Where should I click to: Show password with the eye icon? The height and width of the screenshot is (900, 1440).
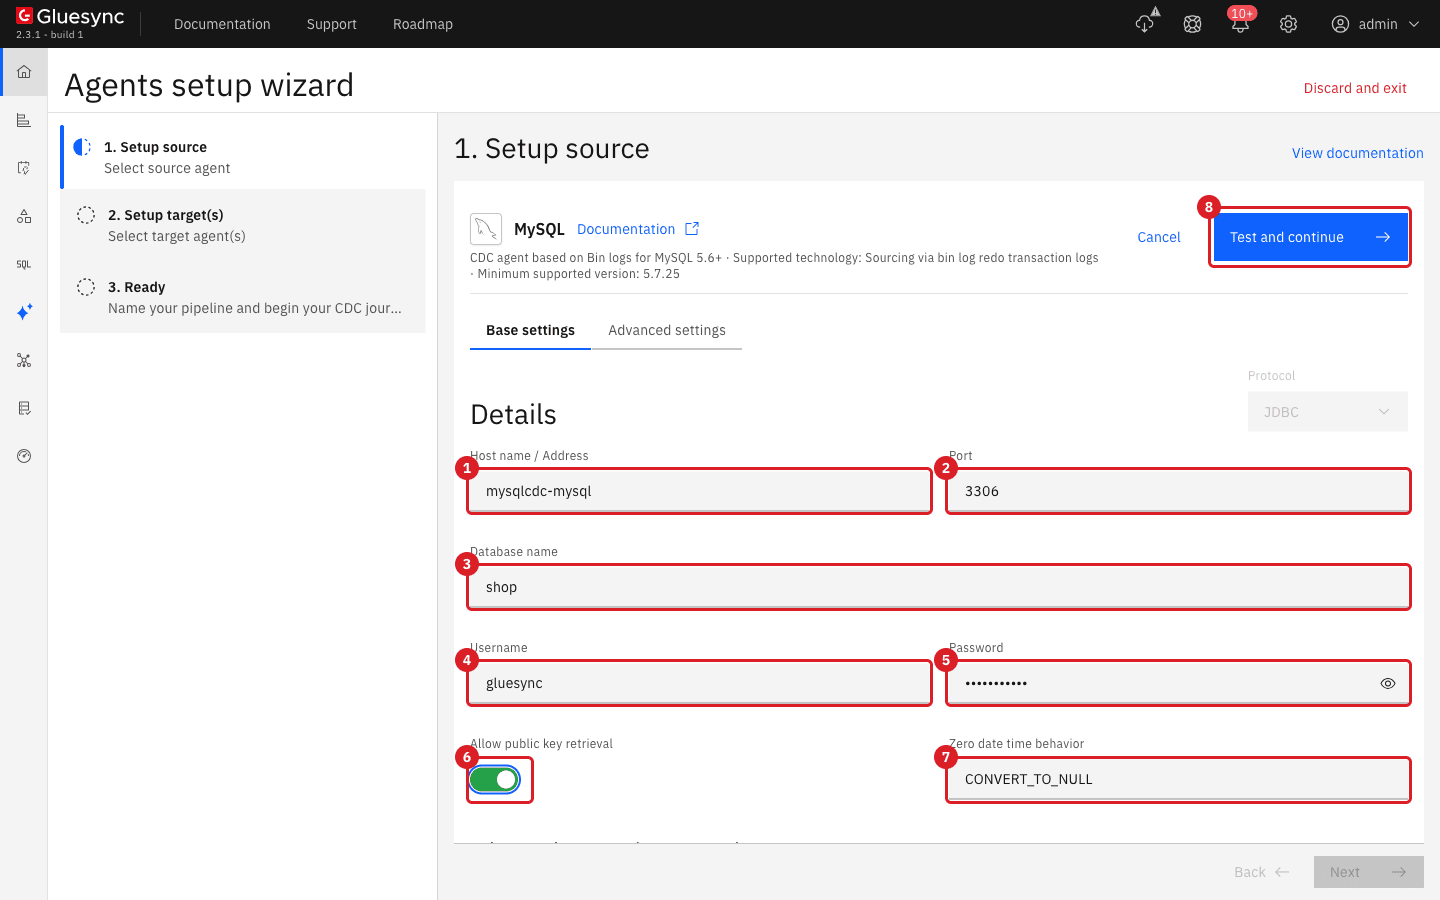coord(1388,684)
